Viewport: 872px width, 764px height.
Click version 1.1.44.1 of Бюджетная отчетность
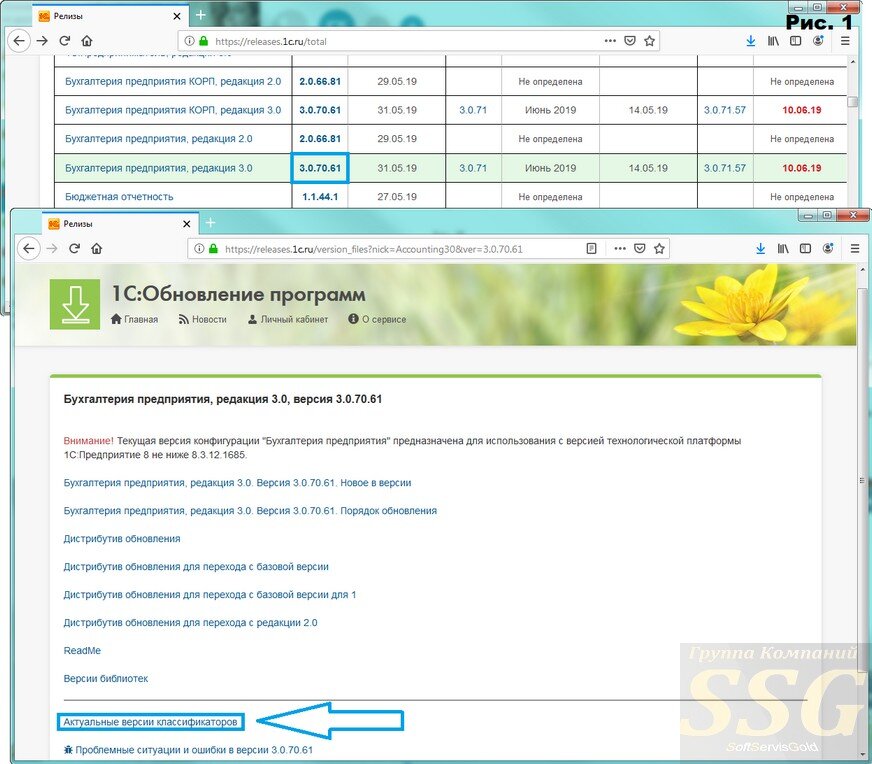pos(320,196)
